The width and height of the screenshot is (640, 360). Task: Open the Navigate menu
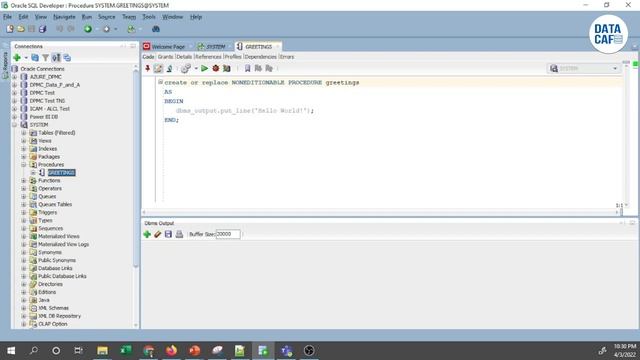64,17
